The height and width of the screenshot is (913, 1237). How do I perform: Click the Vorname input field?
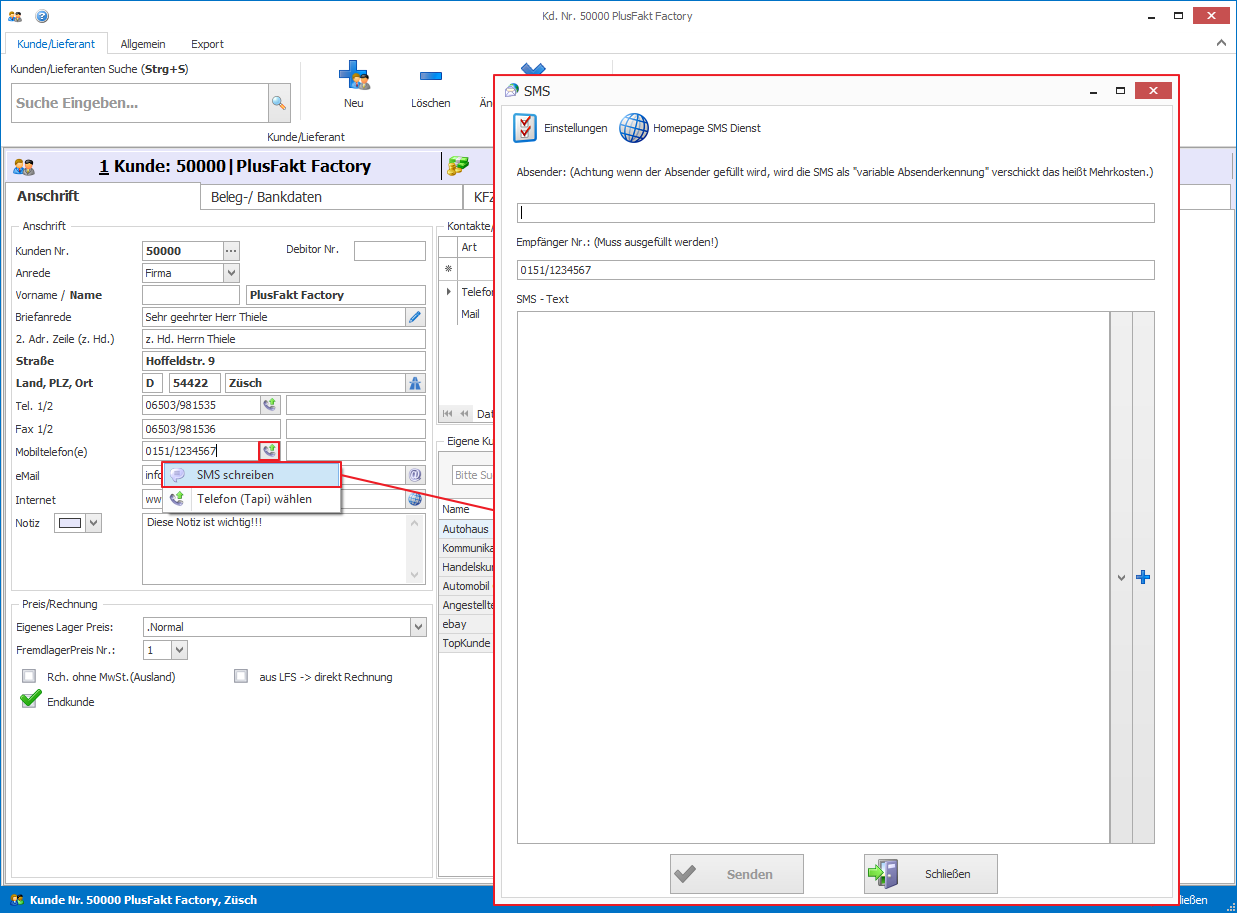pos(192,295)
